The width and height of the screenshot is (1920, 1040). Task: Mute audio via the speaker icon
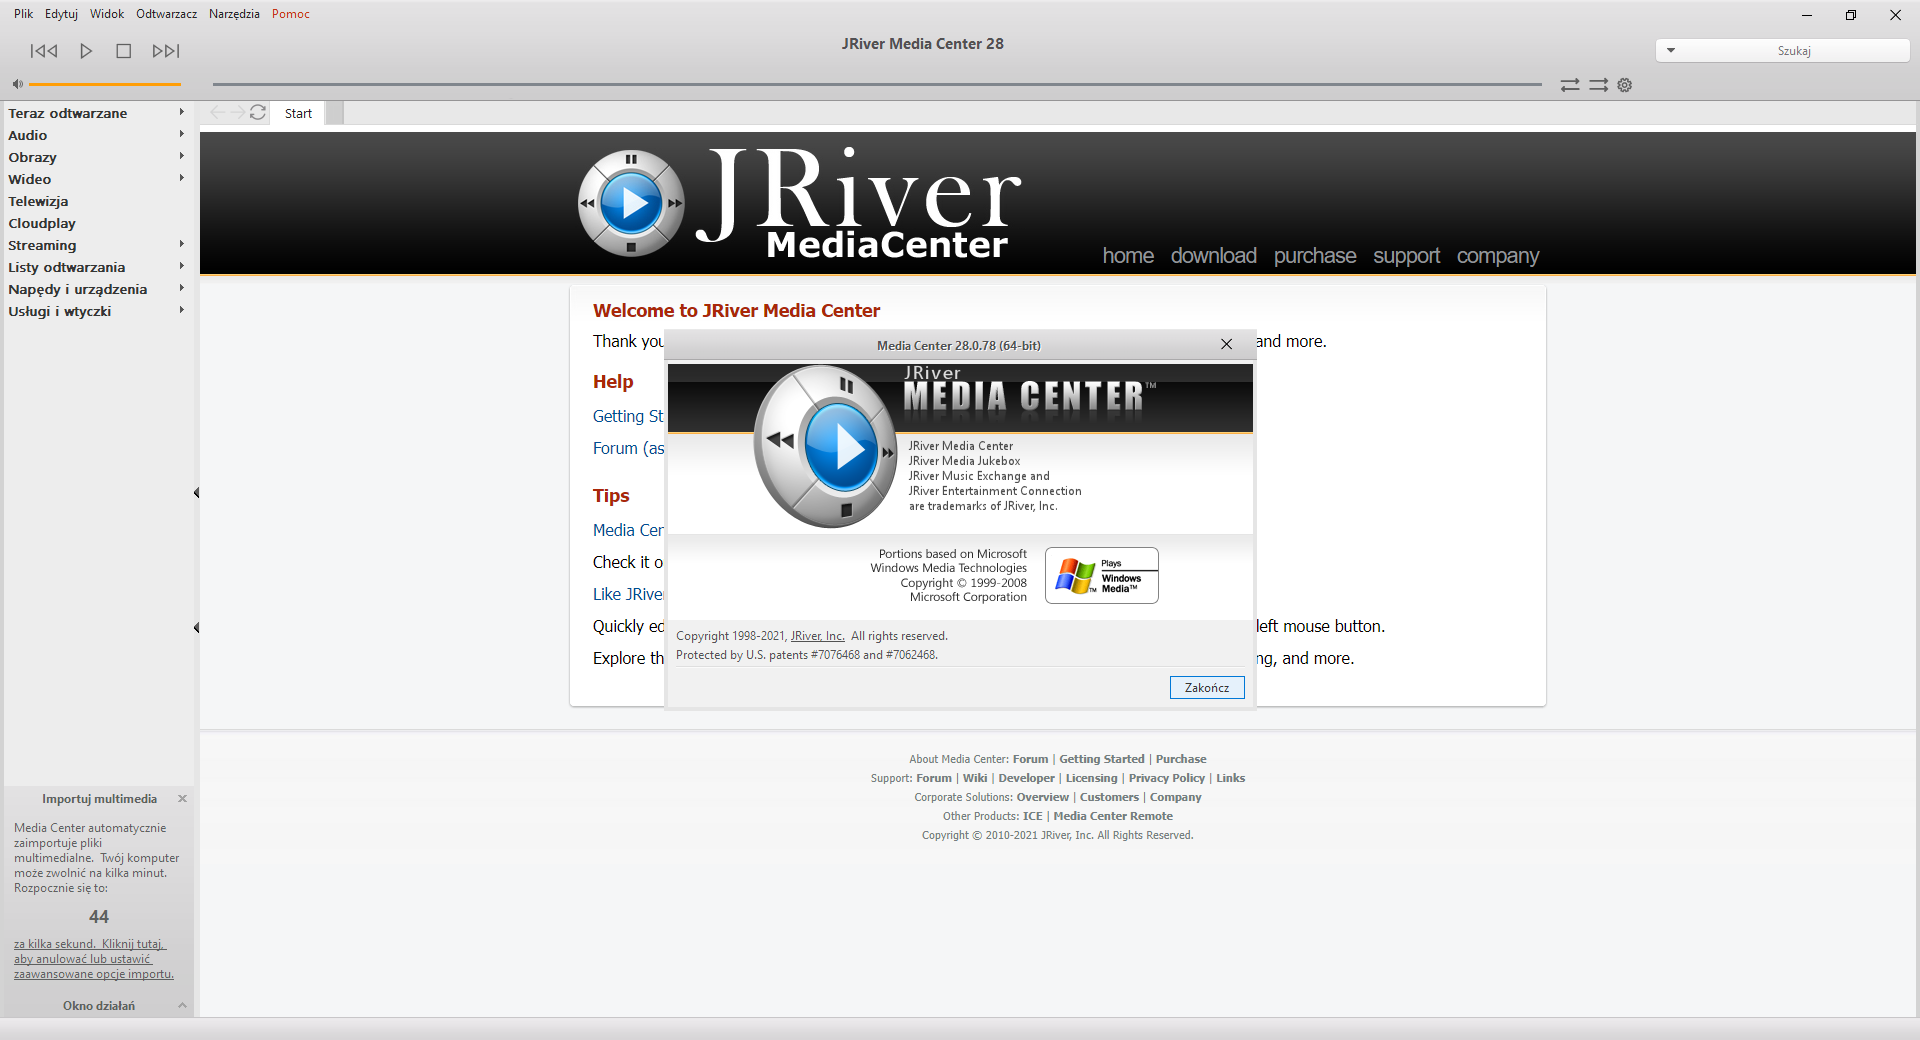pos(17,84)
